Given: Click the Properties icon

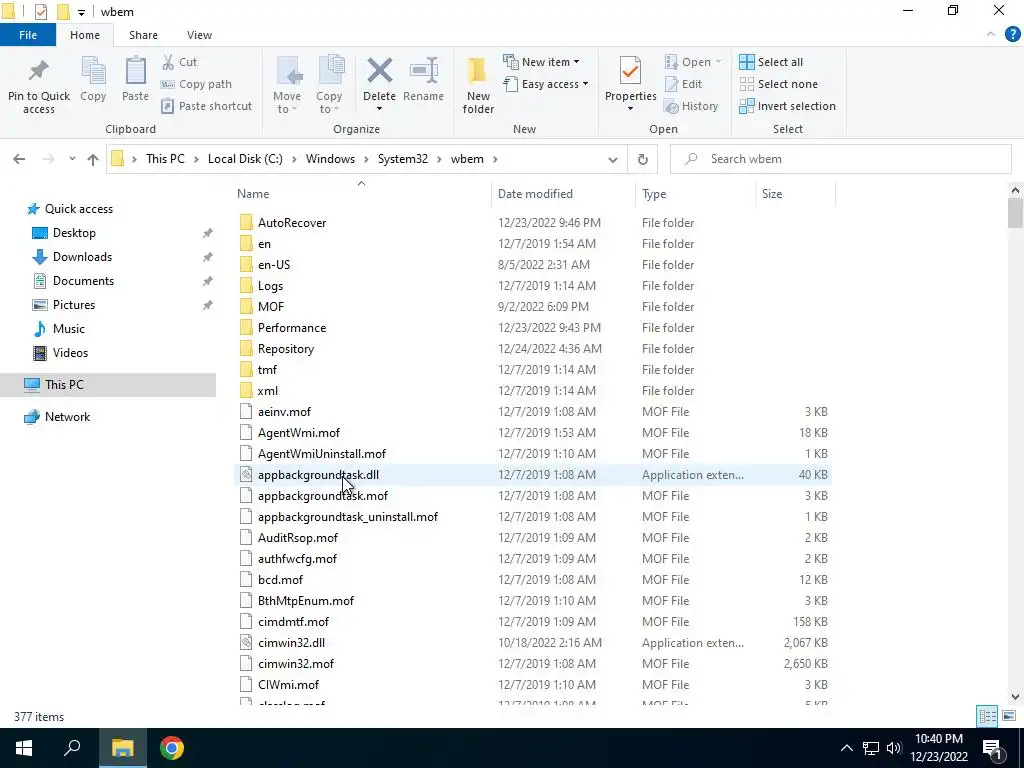Looking at the screenshot, I should pyautogui.click(x=630, y=71).
